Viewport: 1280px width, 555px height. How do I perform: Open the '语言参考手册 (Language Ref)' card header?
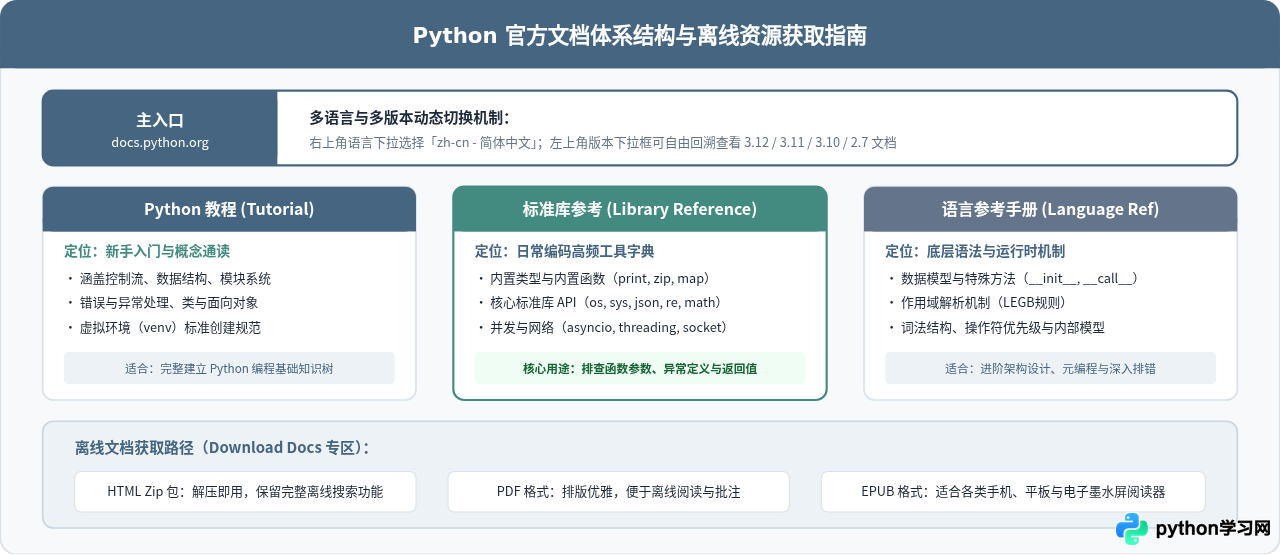pos(1050,209)
